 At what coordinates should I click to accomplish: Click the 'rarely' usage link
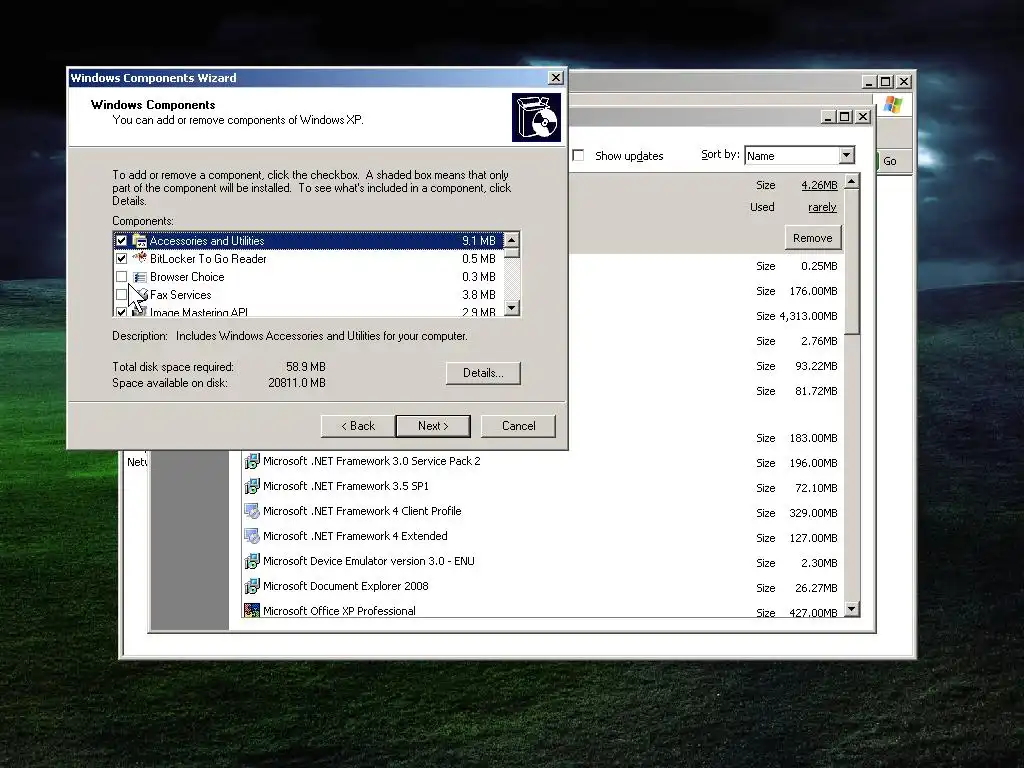[822, 207]
